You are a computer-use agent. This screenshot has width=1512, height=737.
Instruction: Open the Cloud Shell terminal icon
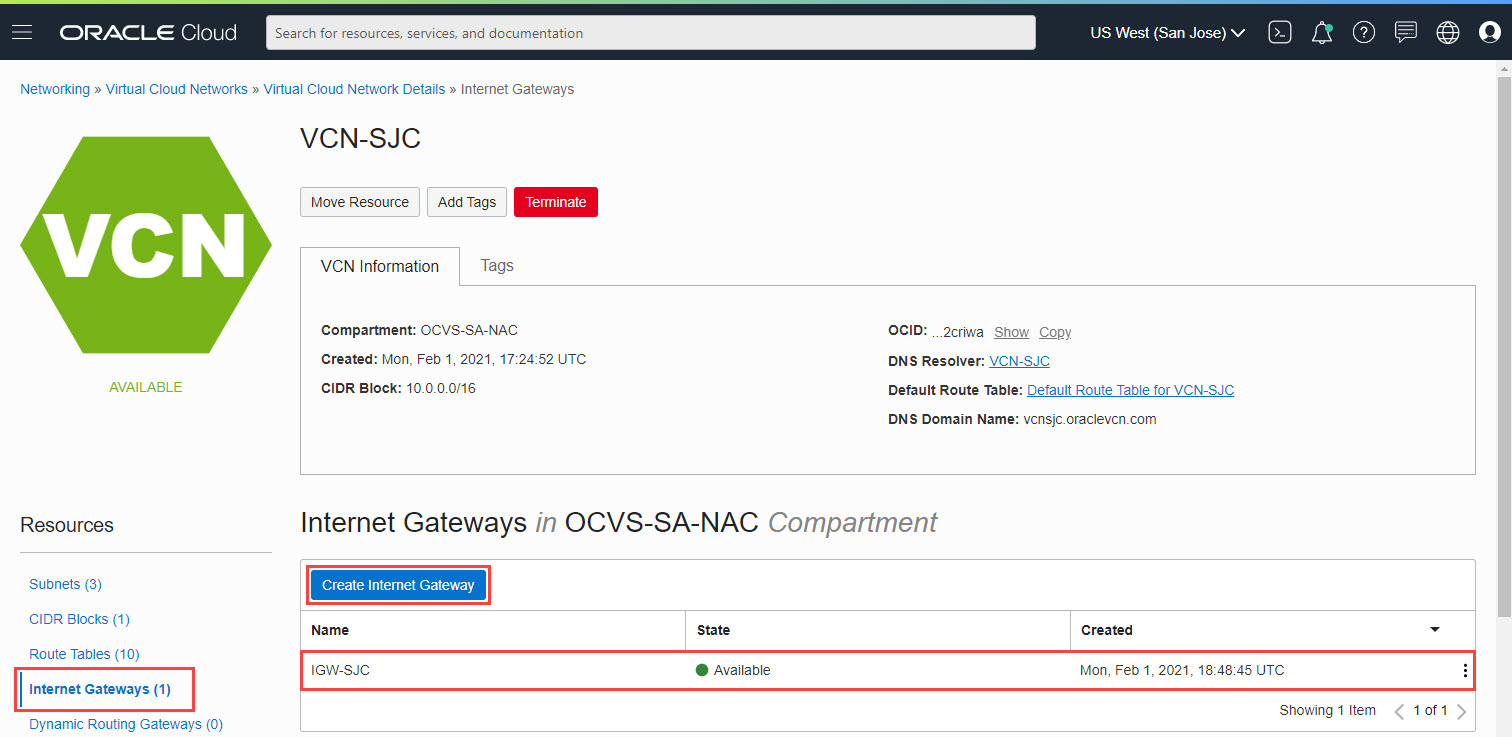click(x=1280, y=33)
